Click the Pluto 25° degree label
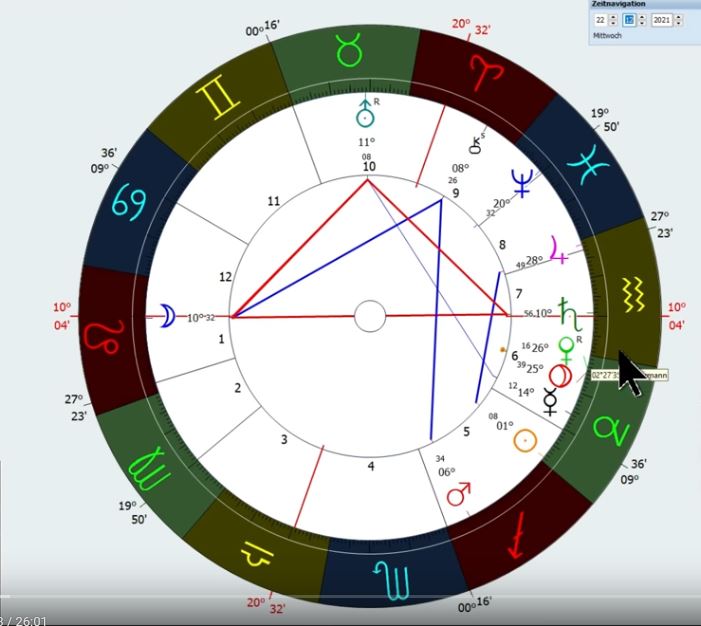The image size is (701, 626). (x=535, y=368)
